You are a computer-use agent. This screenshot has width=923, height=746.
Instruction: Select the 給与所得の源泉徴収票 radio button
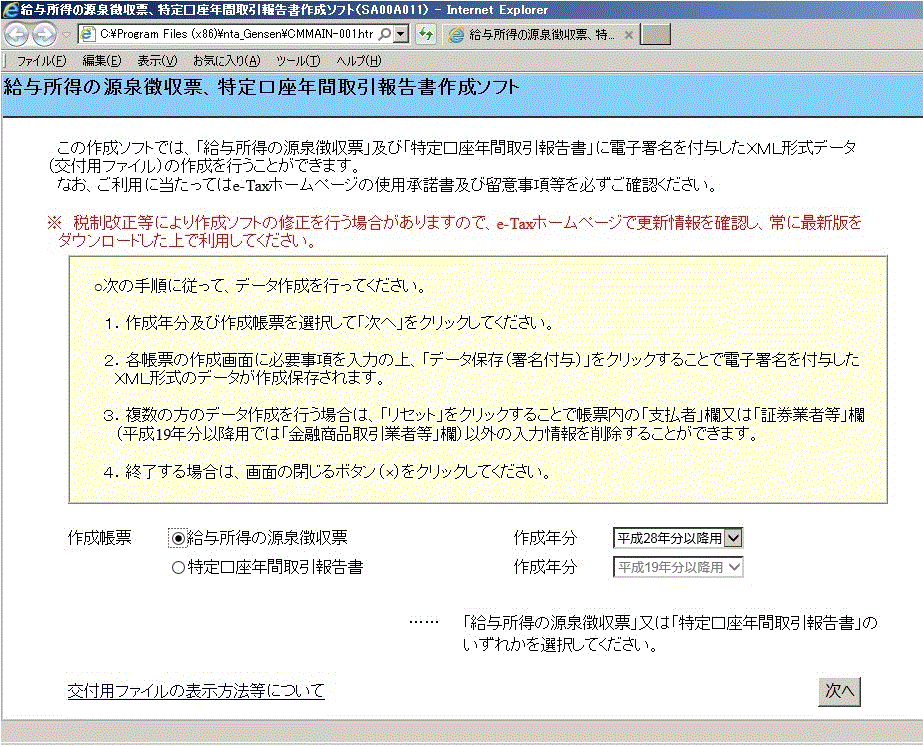(x=178, y=538)
